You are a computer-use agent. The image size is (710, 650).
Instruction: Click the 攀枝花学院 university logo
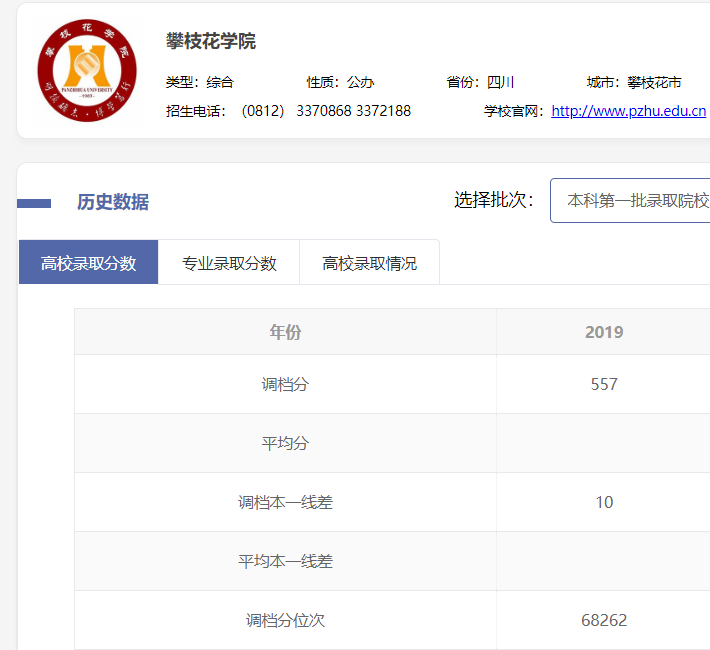click(x=87, y=70)
